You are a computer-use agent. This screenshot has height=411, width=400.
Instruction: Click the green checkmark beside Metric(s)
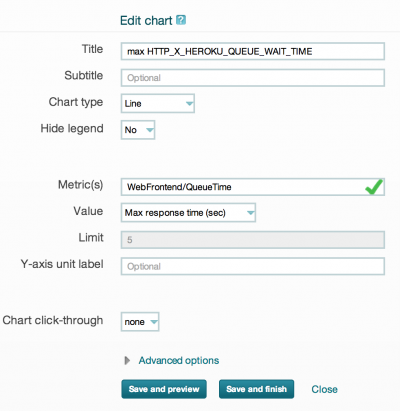coord(374,186)
